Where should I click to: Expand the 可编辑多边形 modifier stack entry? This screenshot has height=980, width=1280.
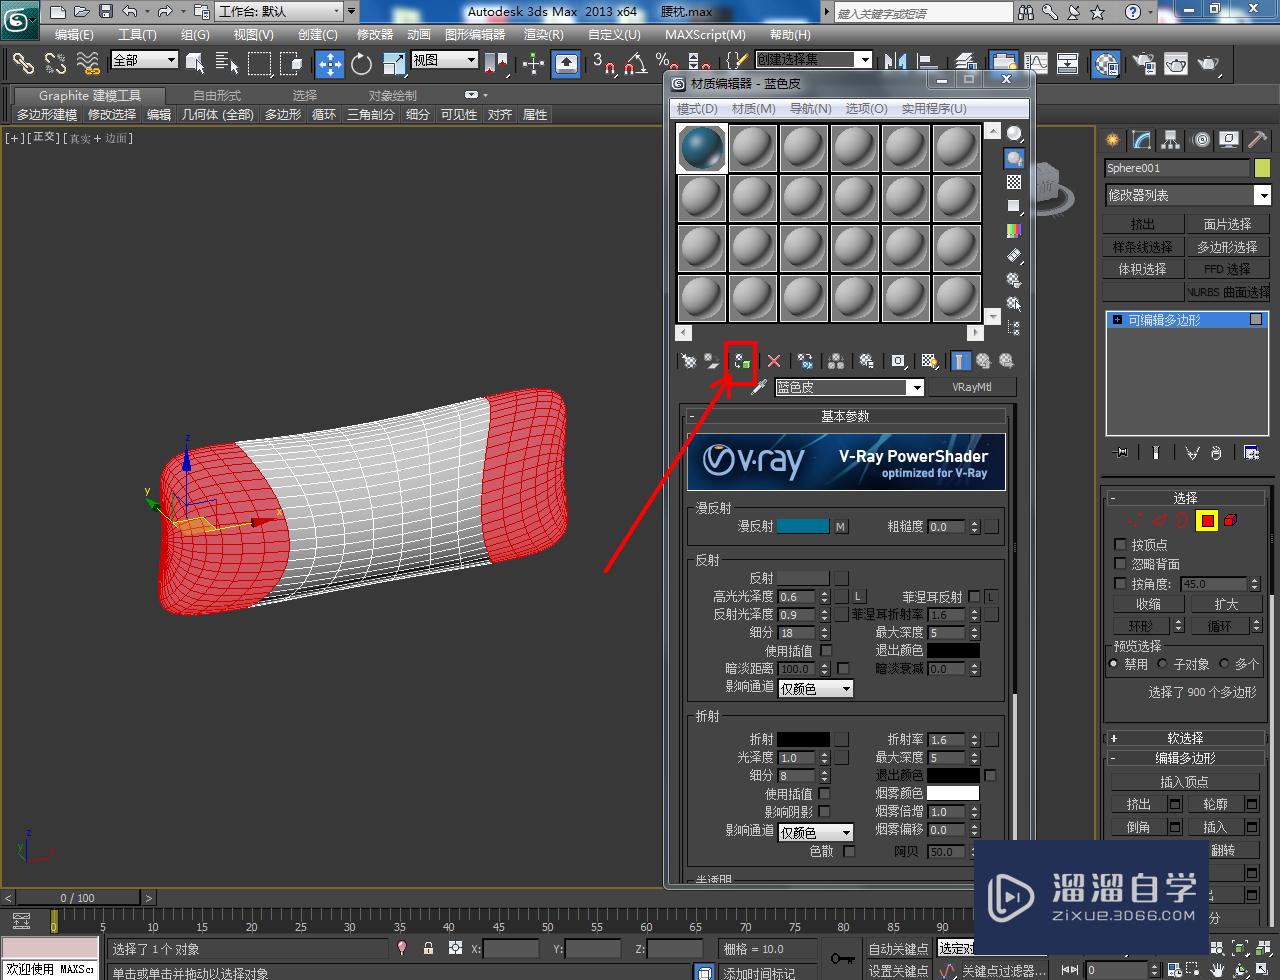point(1117,320)
